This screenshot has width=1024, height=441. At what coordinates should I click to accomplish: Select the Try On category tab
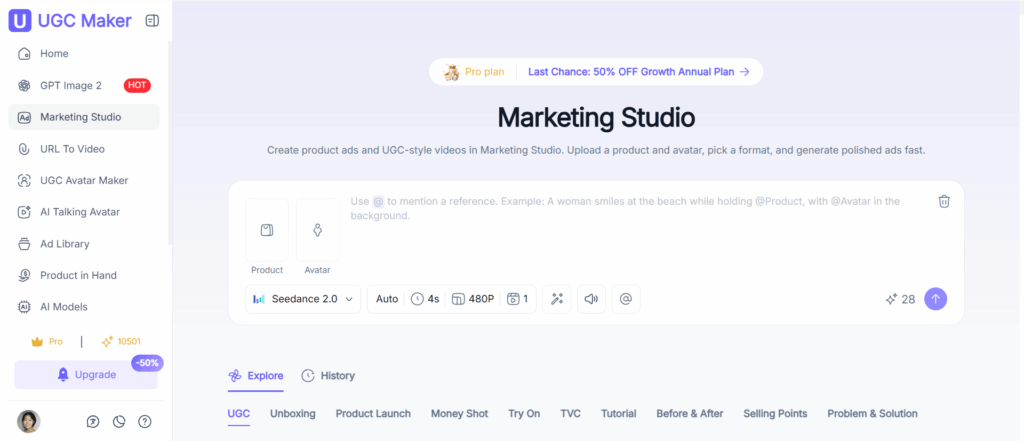524,414
